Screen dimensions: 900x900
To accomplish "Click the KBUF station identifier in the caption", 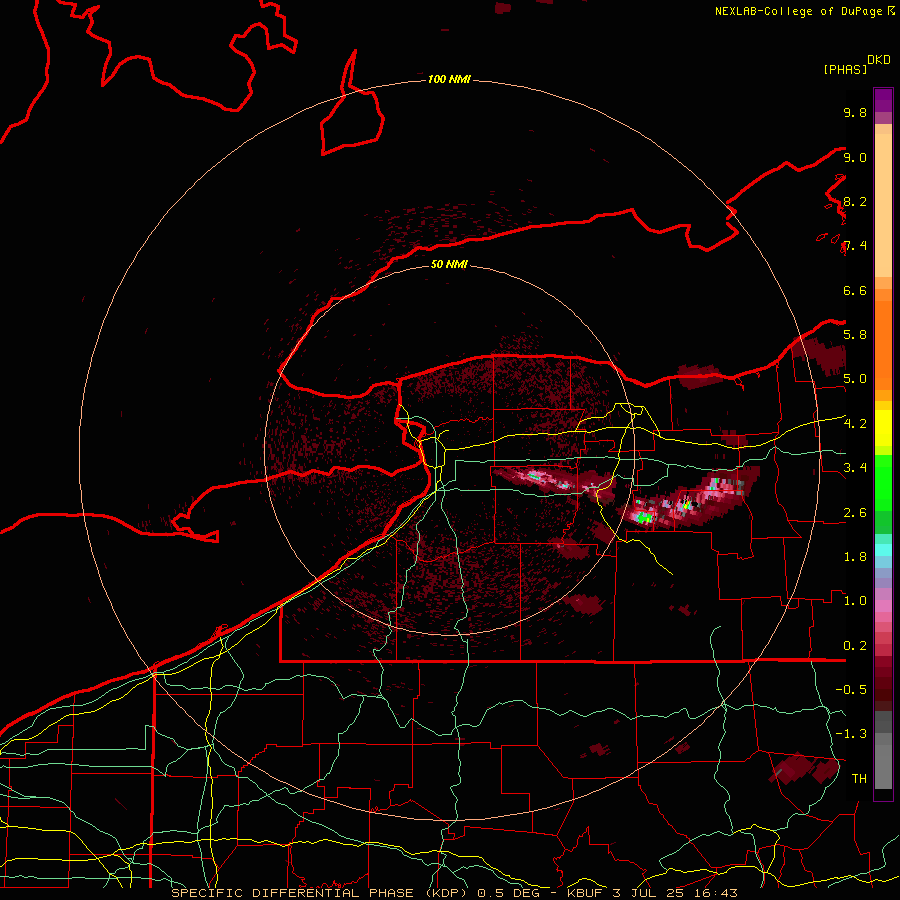I will pyautogui.click(x=585, y=893).
